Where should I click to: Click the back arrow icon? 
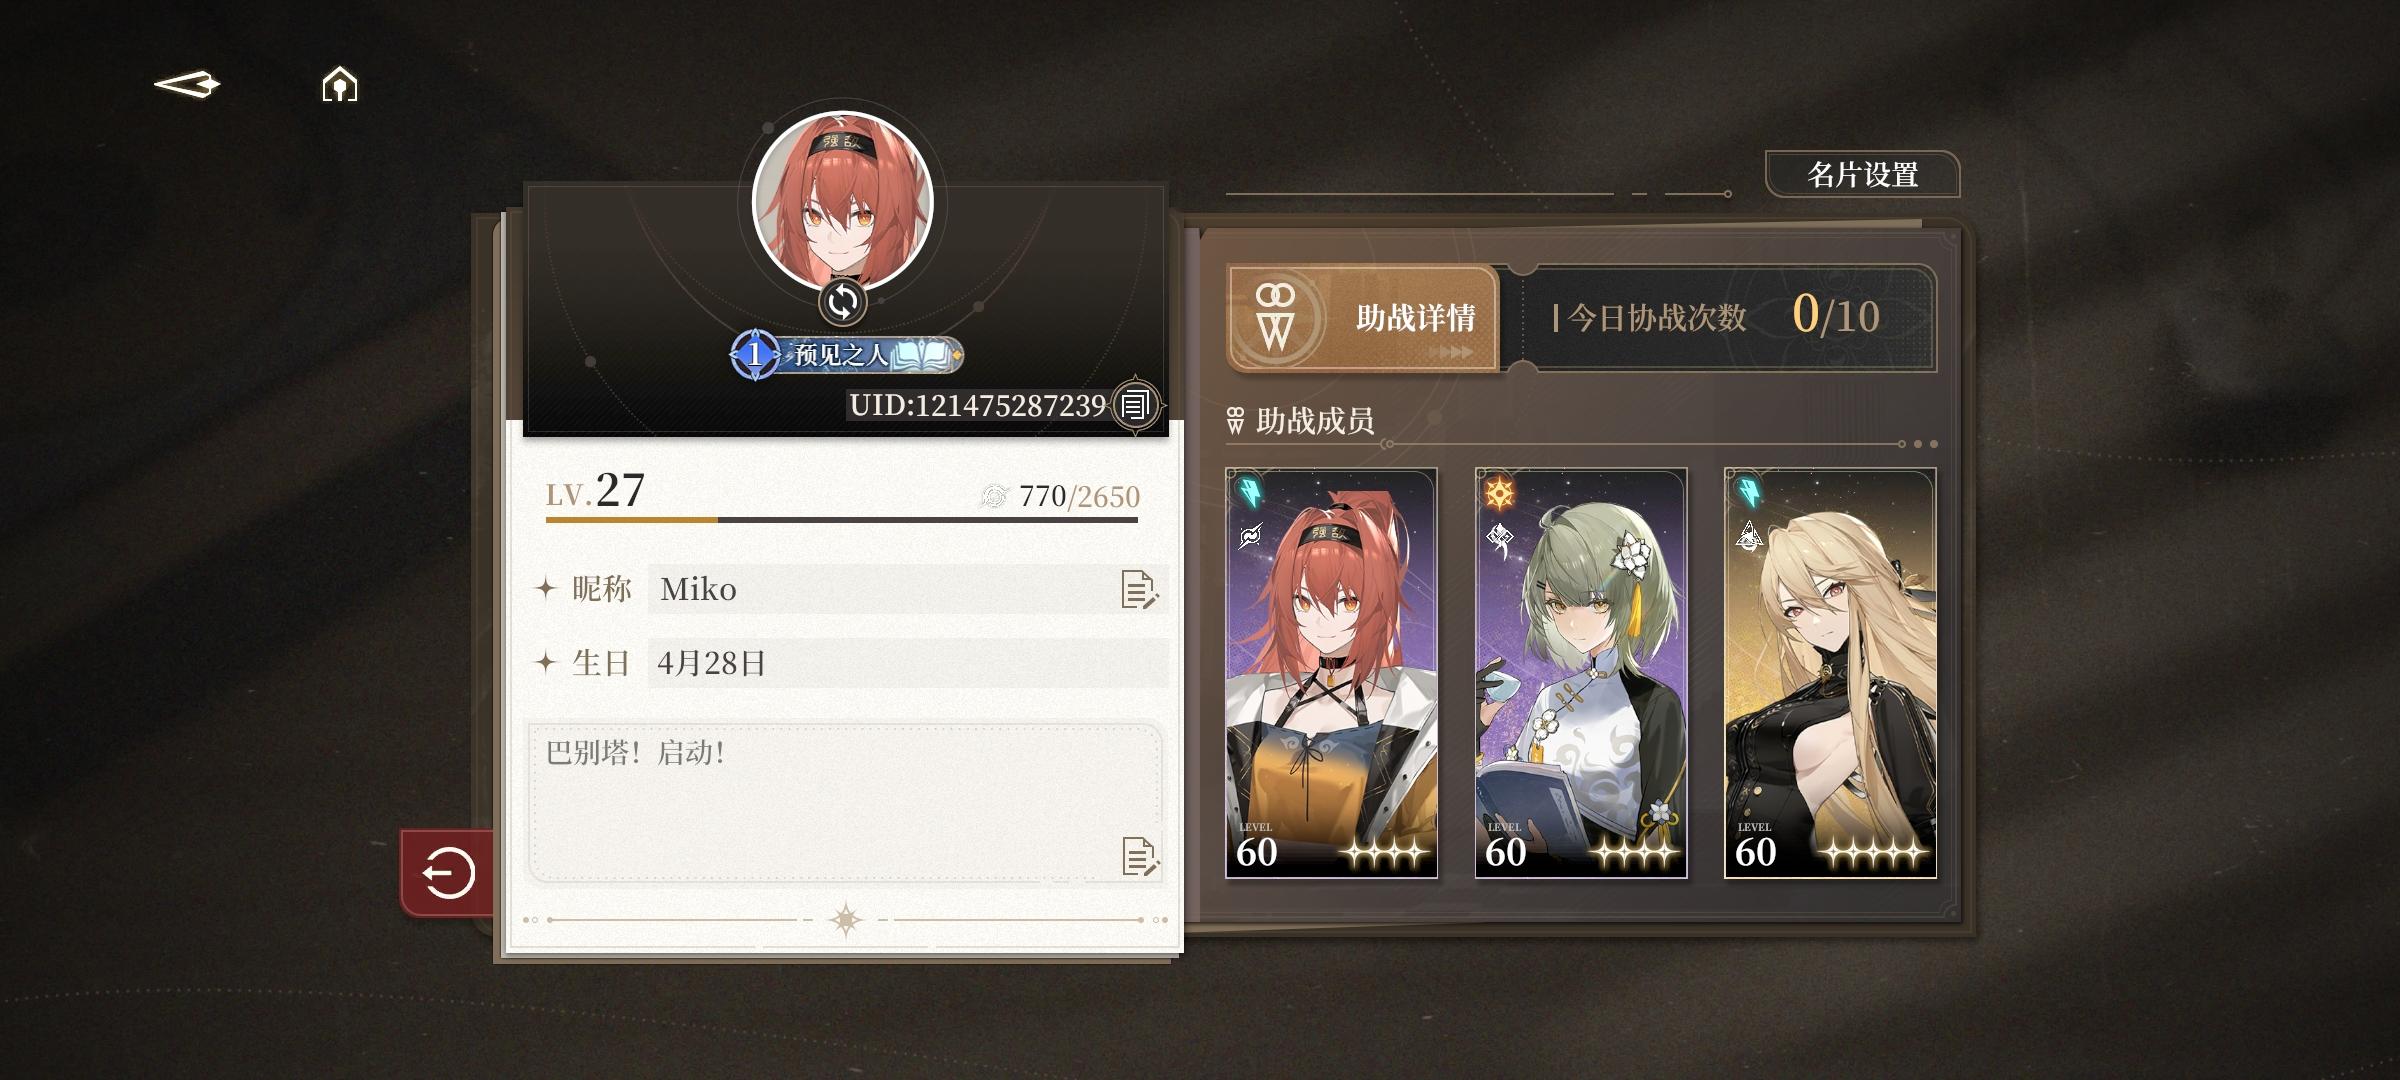(x=187, y=85)
